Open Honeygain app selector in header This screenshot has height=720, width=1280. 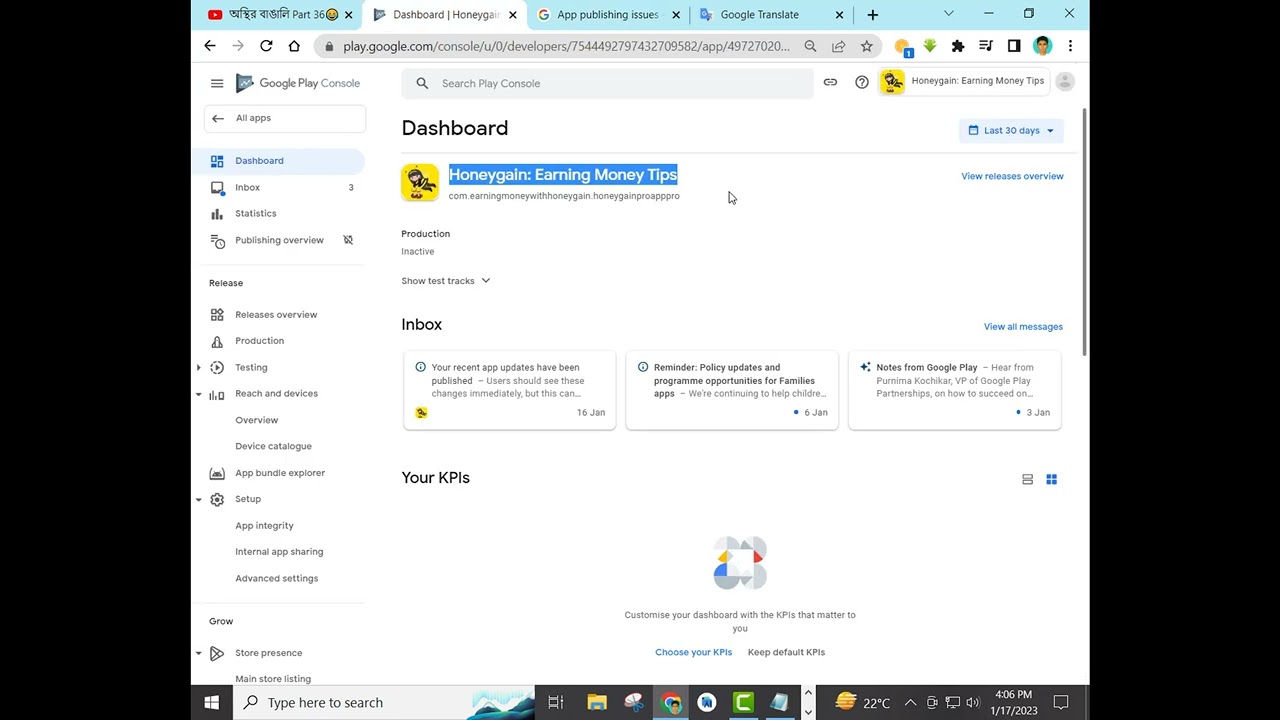964,82
